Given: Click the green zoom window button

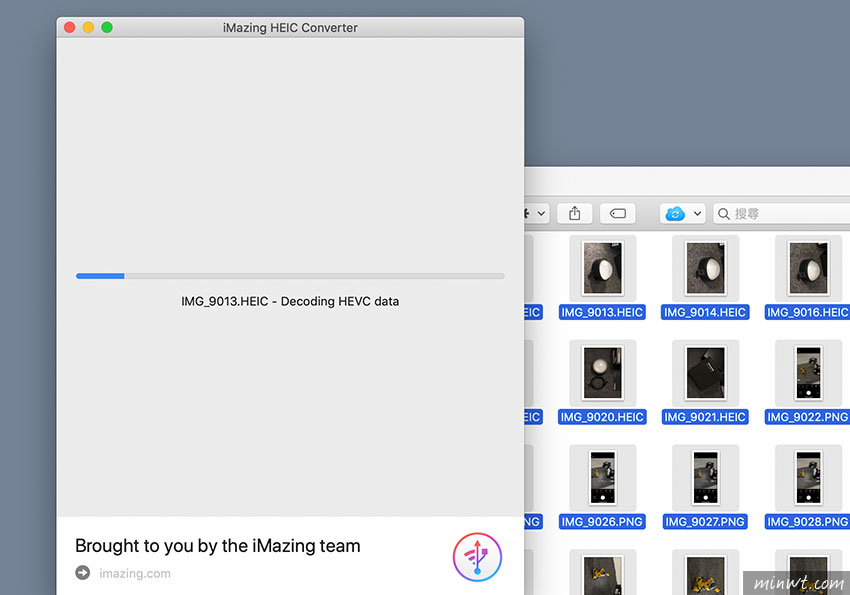Looking at the screenshot, I should [x=107, y=27].
